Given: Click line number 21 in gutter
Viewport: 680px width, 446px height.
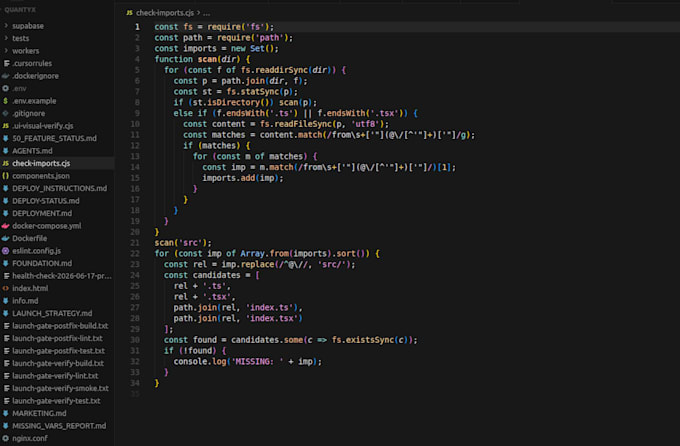Looking at the screenshot, I should click(135, 243).
